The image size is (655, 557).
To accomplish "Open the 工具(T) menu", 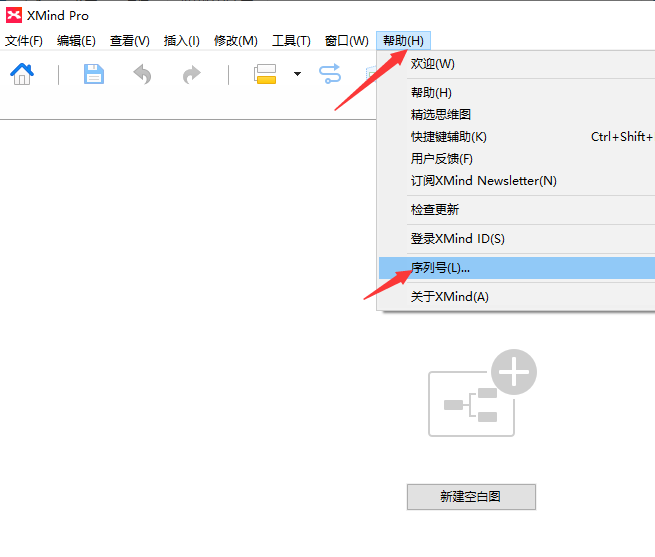I will 291,41.
